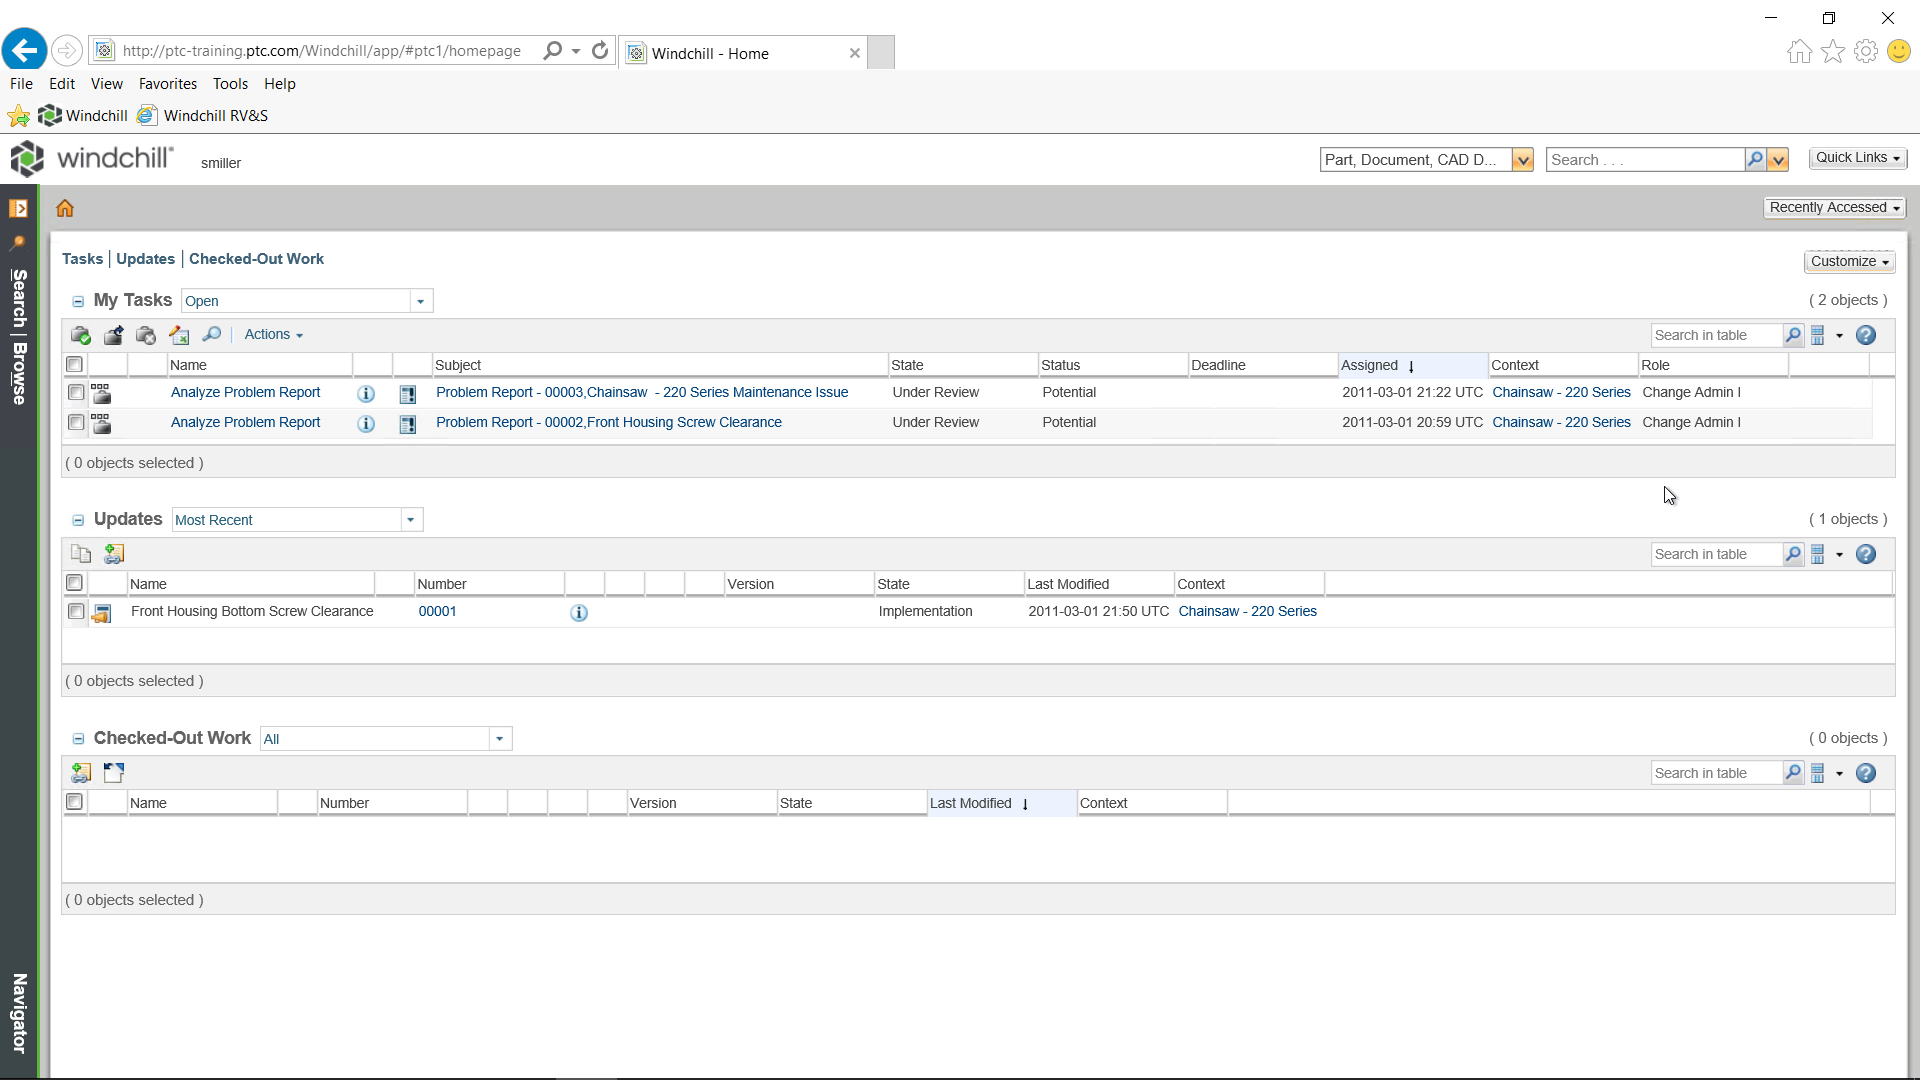Screen dimensions: 1920x1080
Task: Open the Favorites menu
Action: pos(168,84)
